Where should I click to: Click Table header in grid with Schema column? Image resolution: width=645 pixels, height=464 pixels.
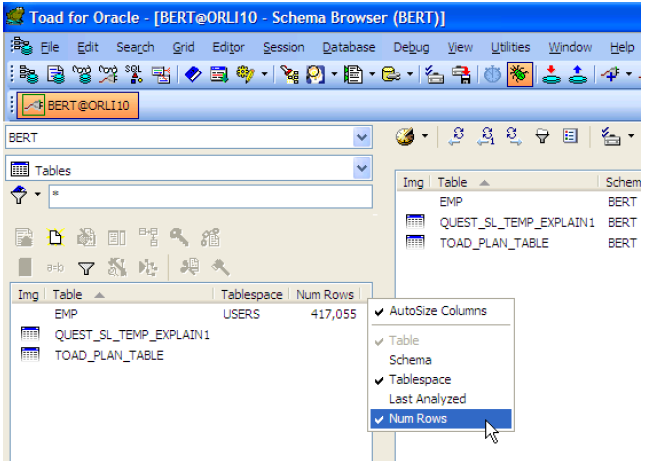point(514,182)
